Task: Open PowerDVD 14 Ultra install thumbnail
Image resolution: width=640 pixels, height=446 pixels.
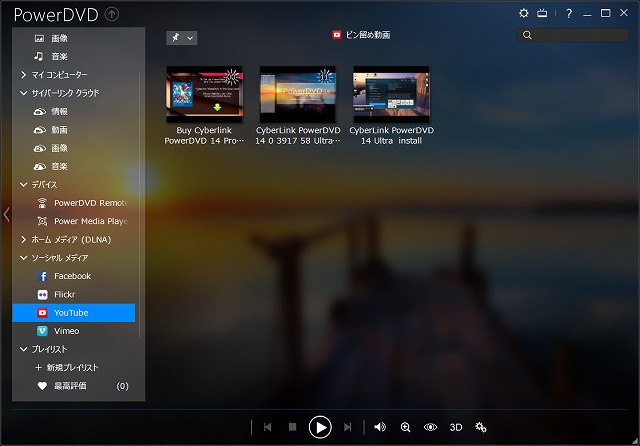Action: [x=391, y=94]
